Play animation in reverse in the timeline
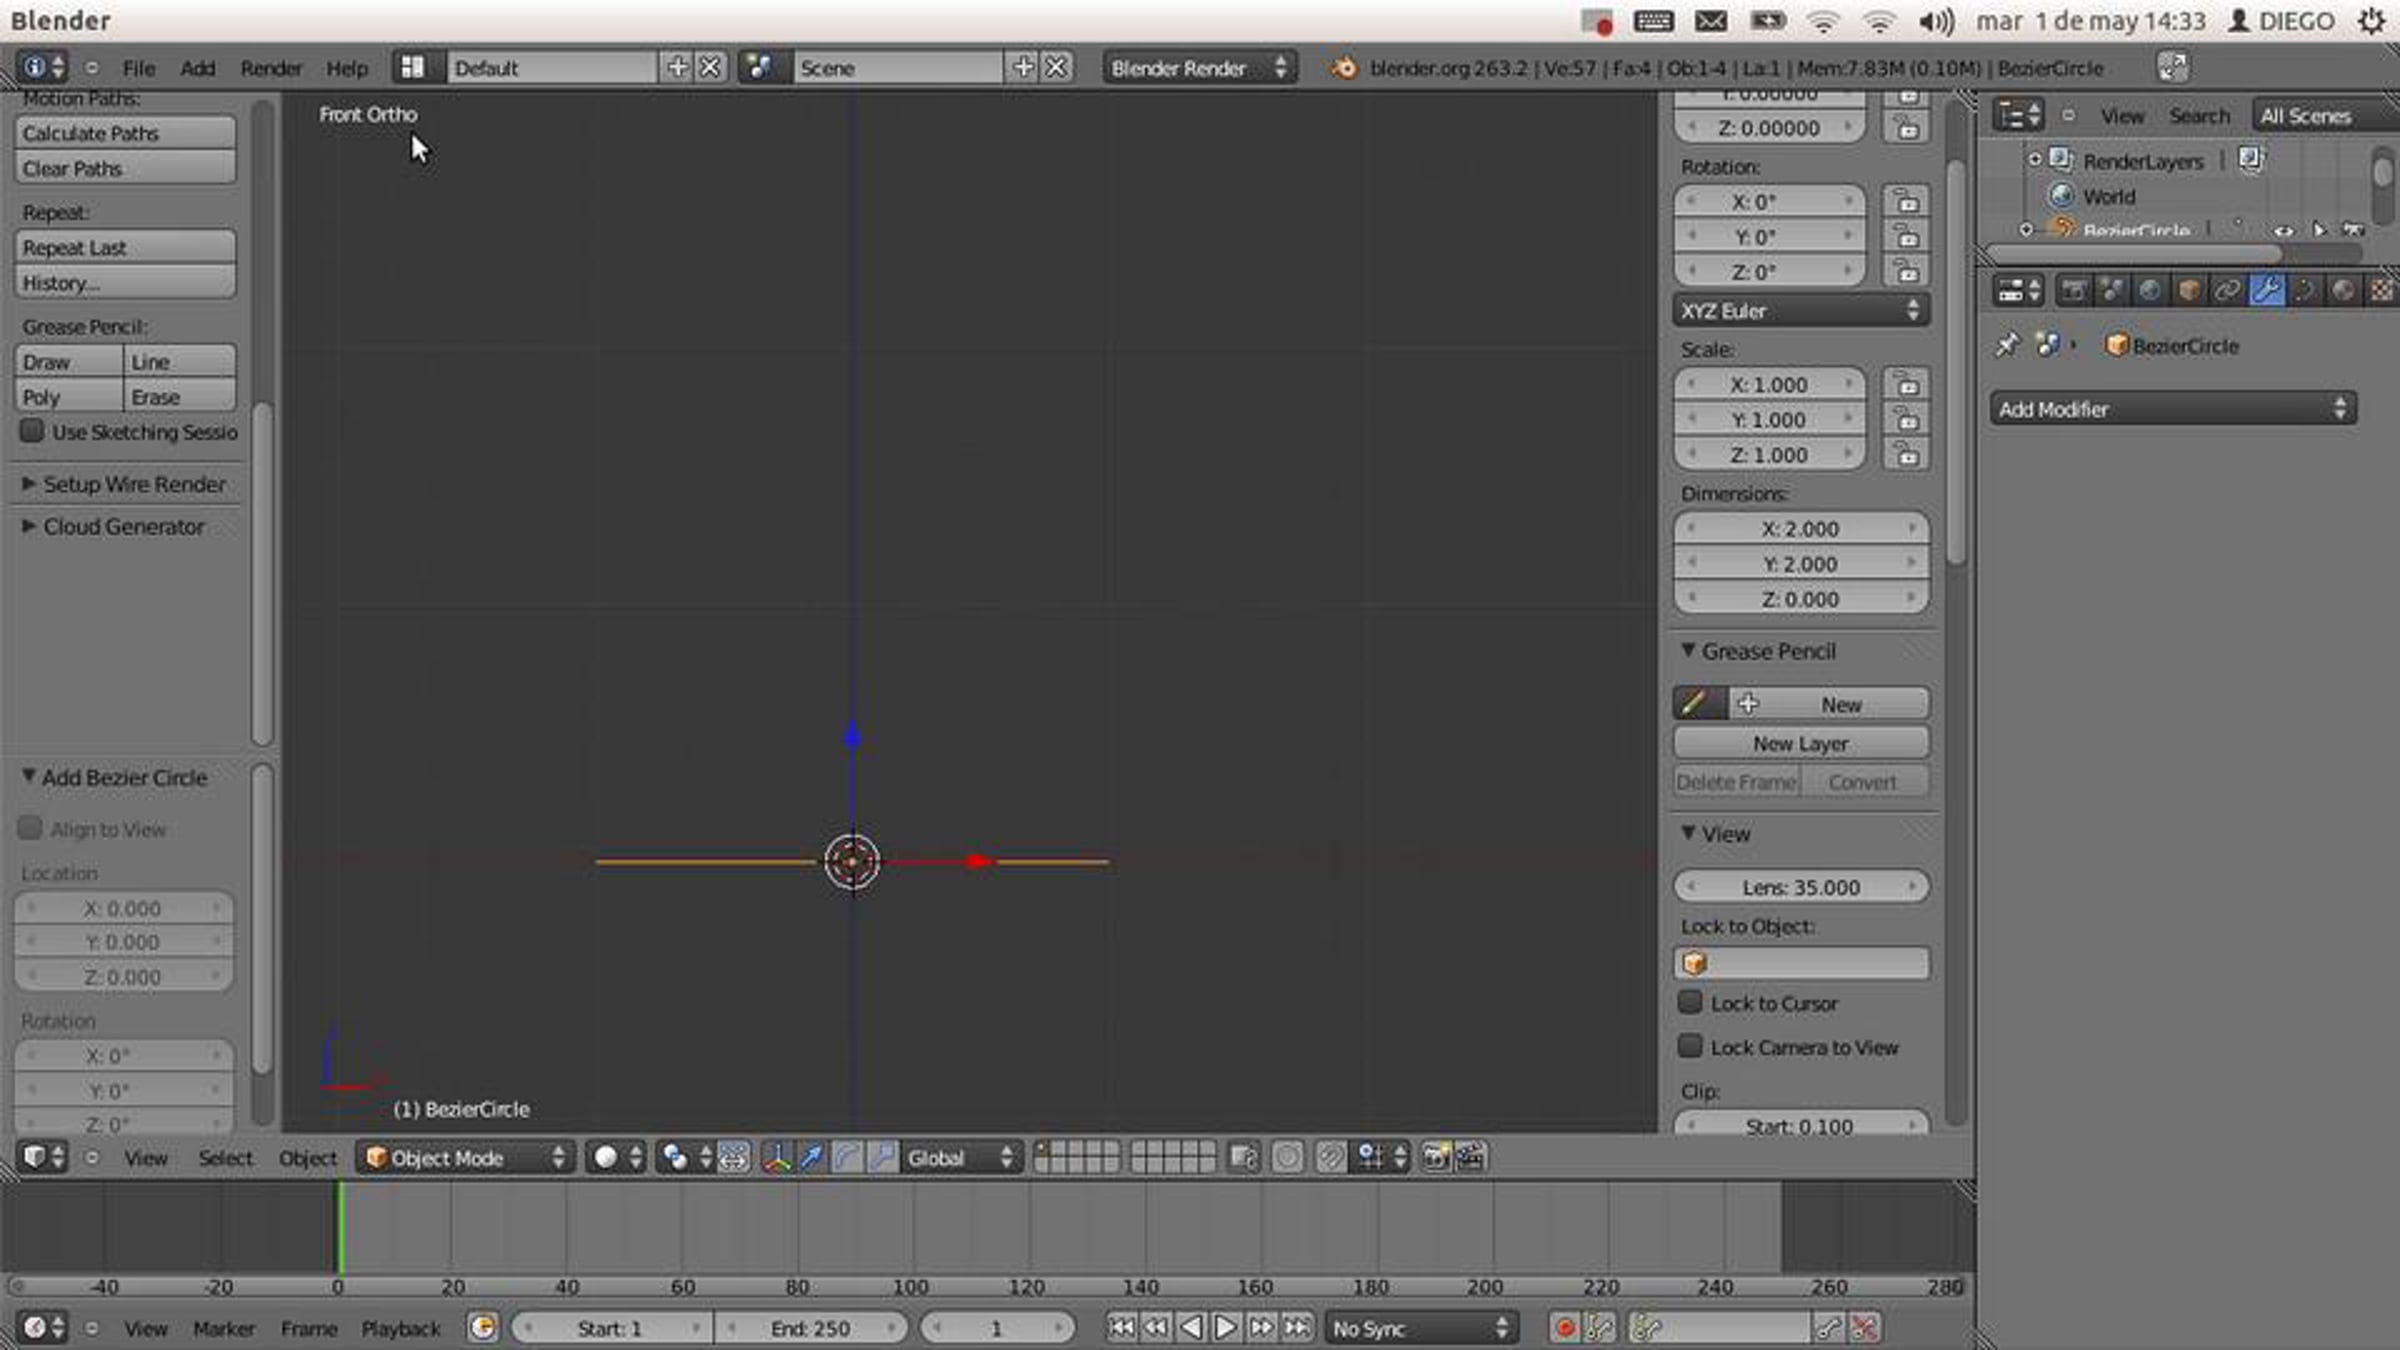 (1191, 1328)
